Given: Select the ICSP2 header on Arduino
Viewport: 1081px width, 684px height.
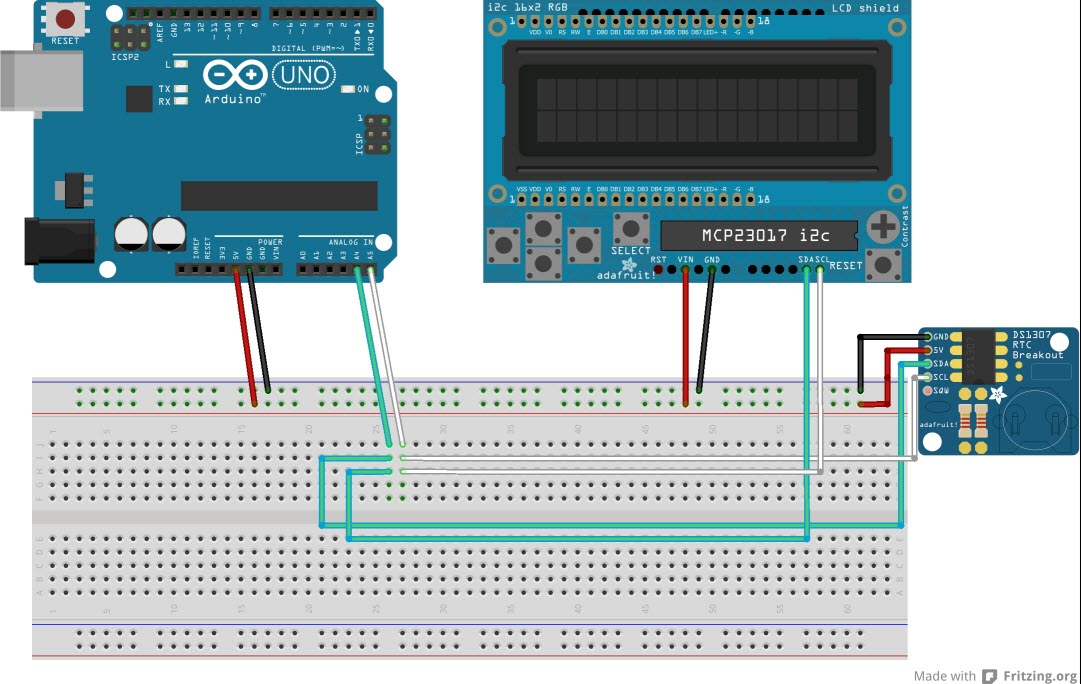Looking at the screenshot, I should (x=130, y=37).
